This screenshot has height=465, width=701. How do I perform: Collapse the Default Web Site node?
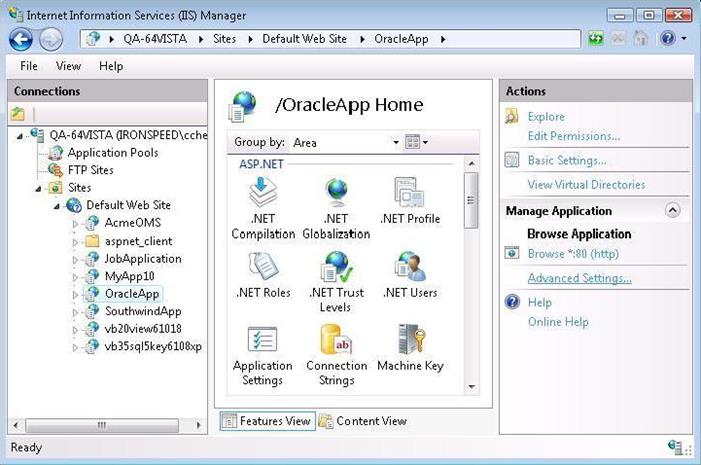(x=57, y=206)
